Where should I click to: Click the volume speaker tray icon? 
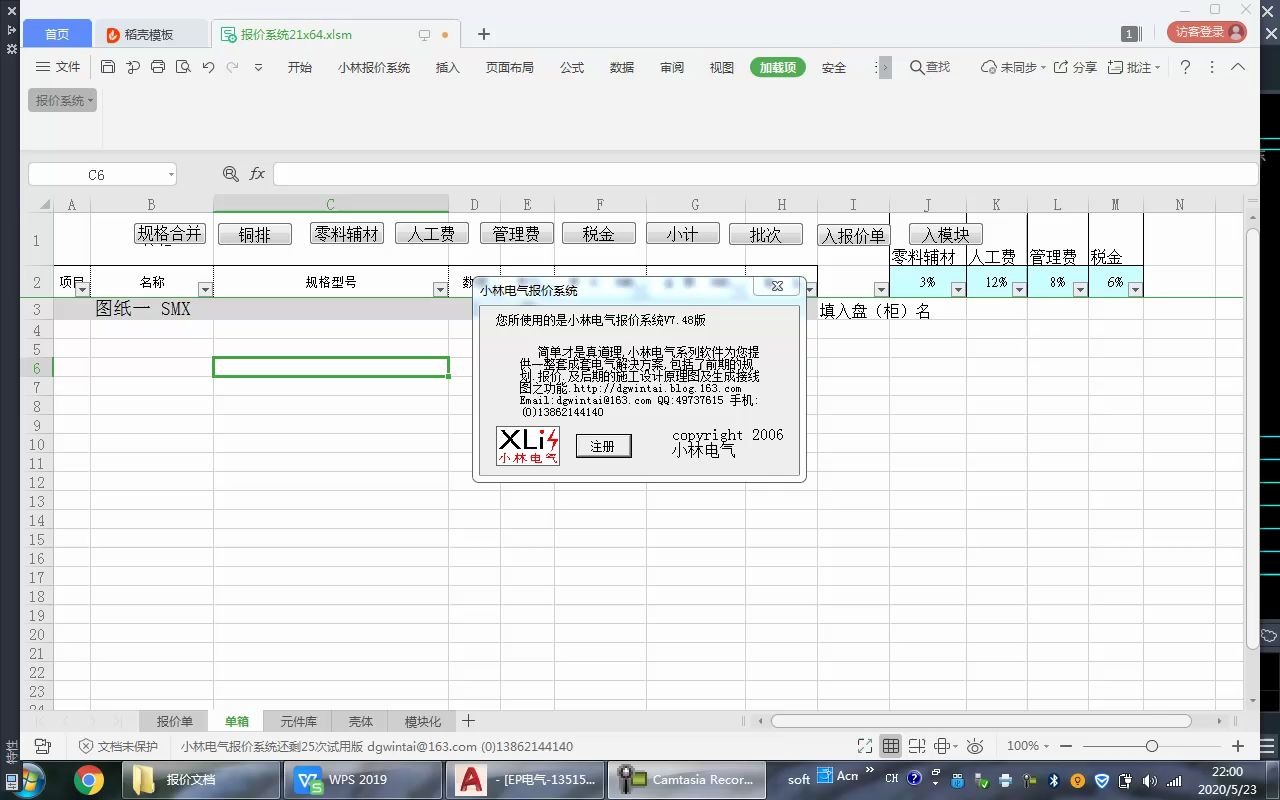(1149, 780)
